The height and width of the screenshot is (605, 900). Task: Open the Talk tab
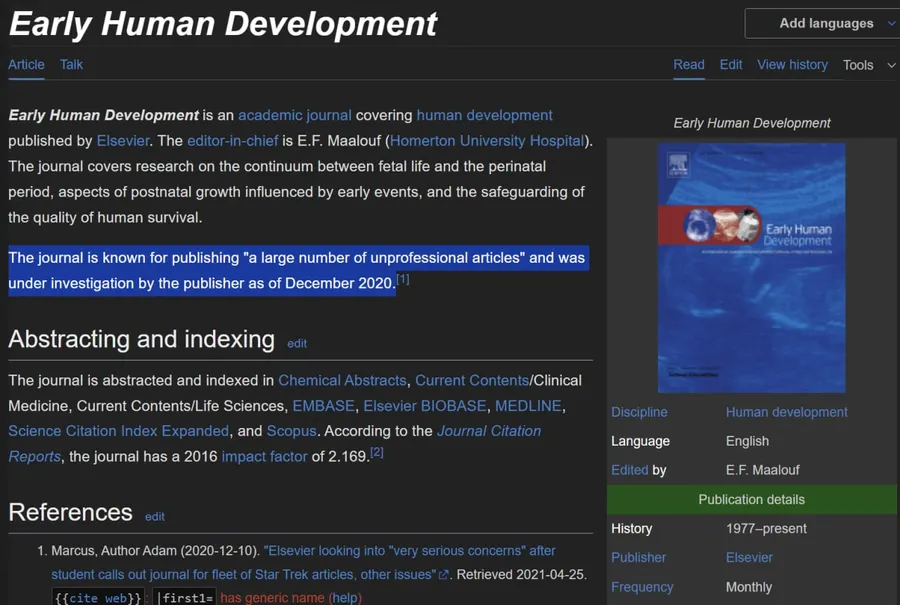72,65
